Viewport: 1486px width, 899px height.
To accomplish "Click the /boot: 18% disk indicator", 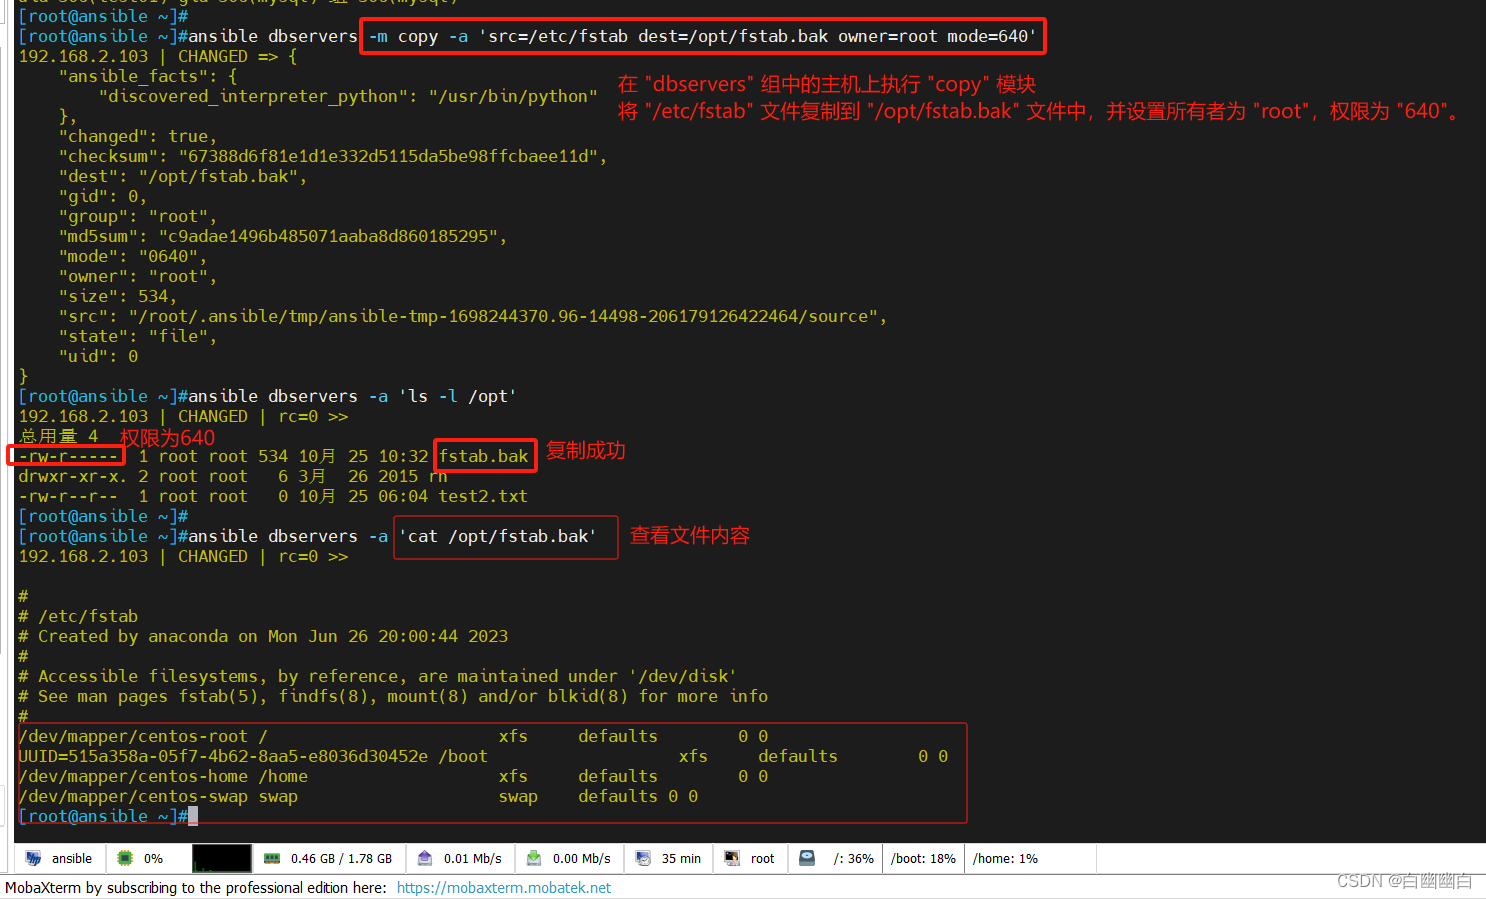I will (923, 858).
